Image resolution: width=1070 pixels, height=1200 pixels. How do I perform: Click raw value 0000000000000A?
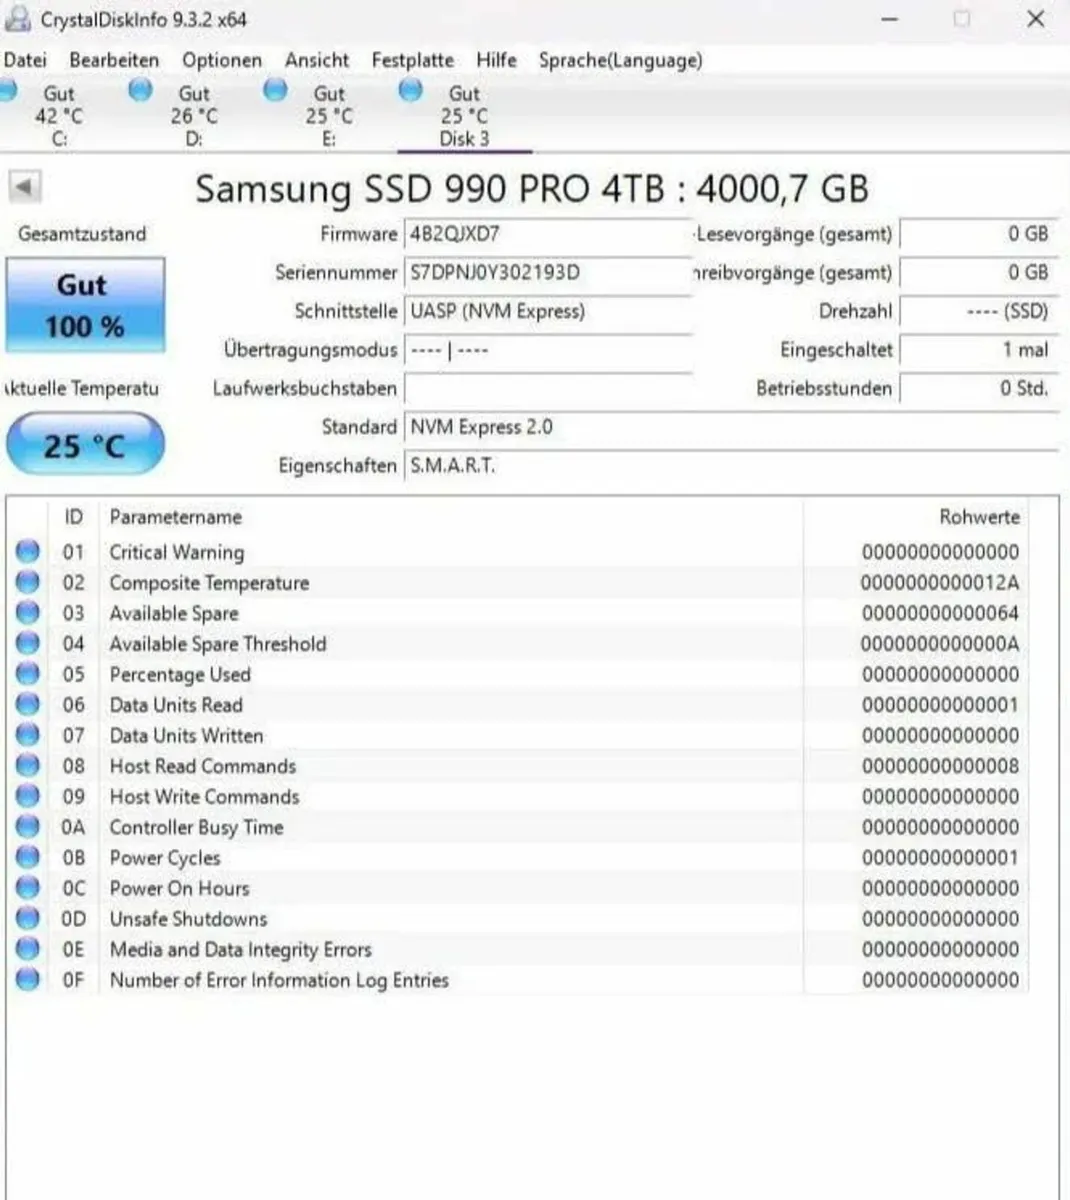pyautogui.click(x=940, y=644)
